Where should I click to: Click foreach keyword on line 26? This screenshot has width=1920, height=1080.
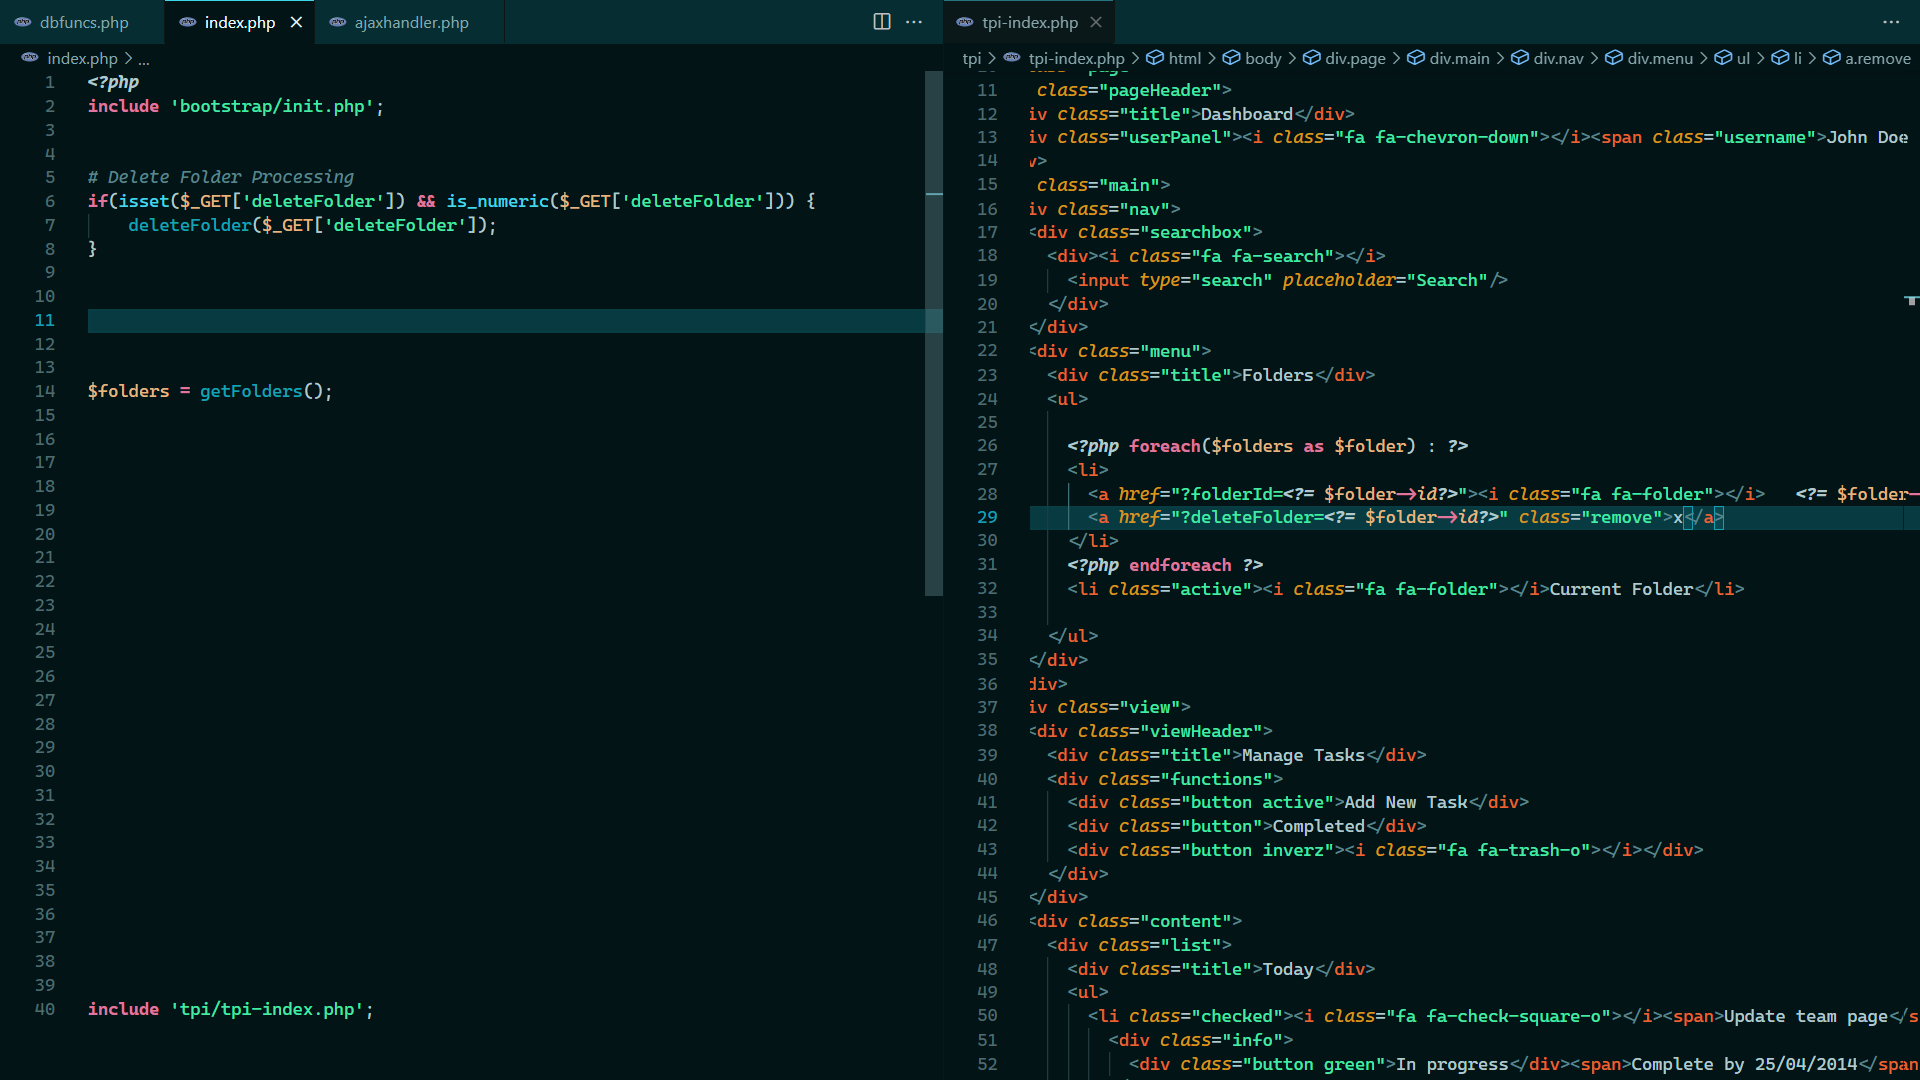click(1164, 446)
